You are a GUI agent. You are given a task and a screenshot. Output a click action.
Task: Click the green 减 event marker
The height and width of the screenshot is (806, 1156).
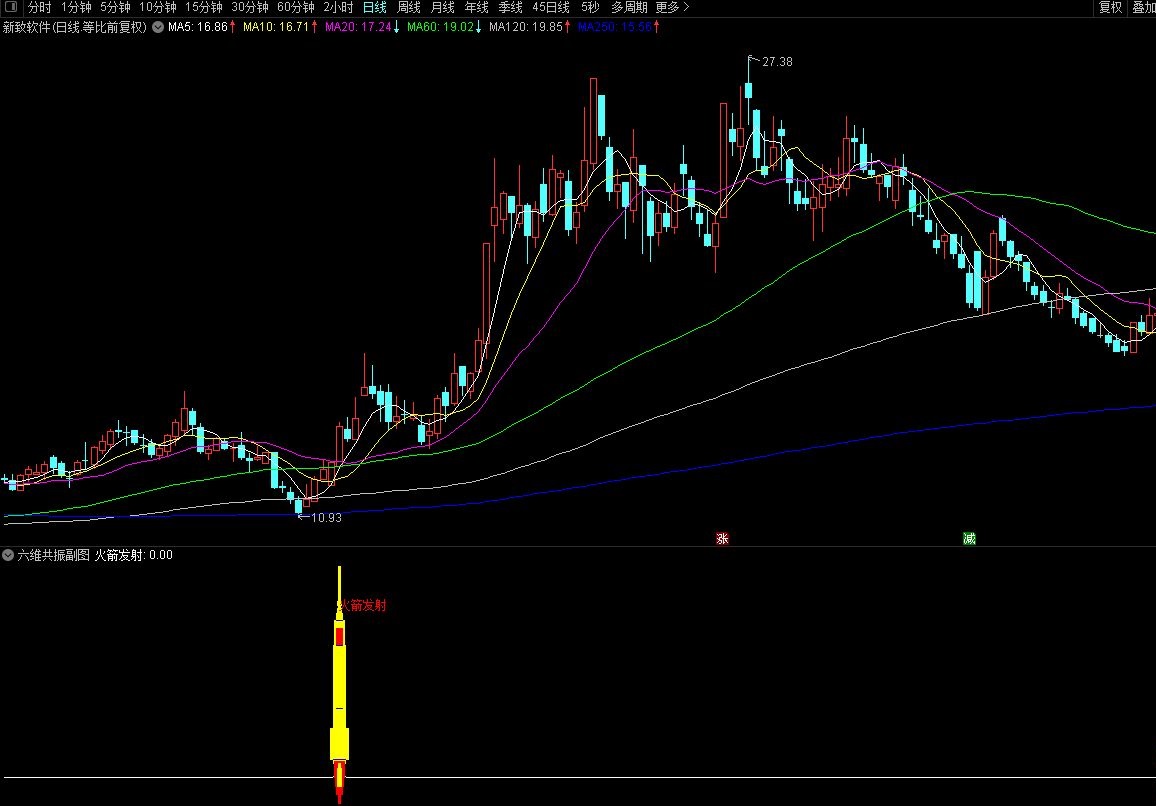click(969, 538)
